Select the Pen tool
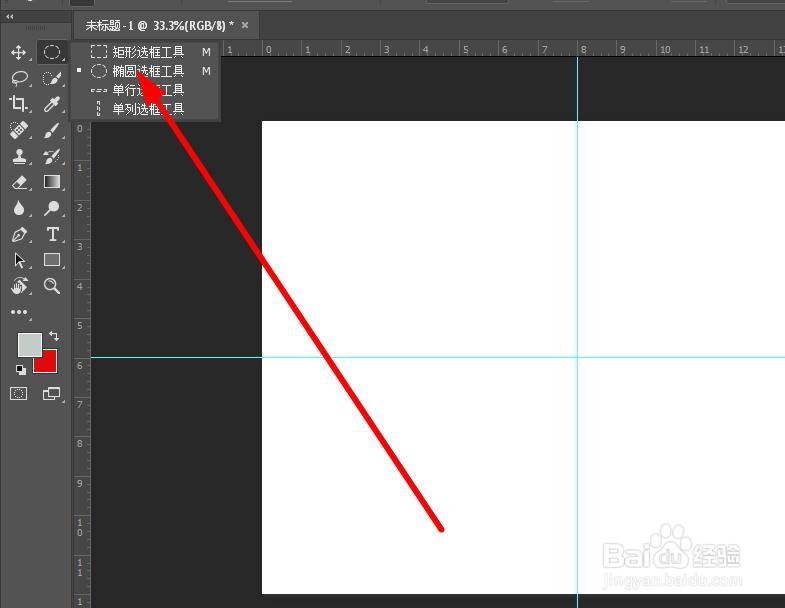 [x=19, y=234]
